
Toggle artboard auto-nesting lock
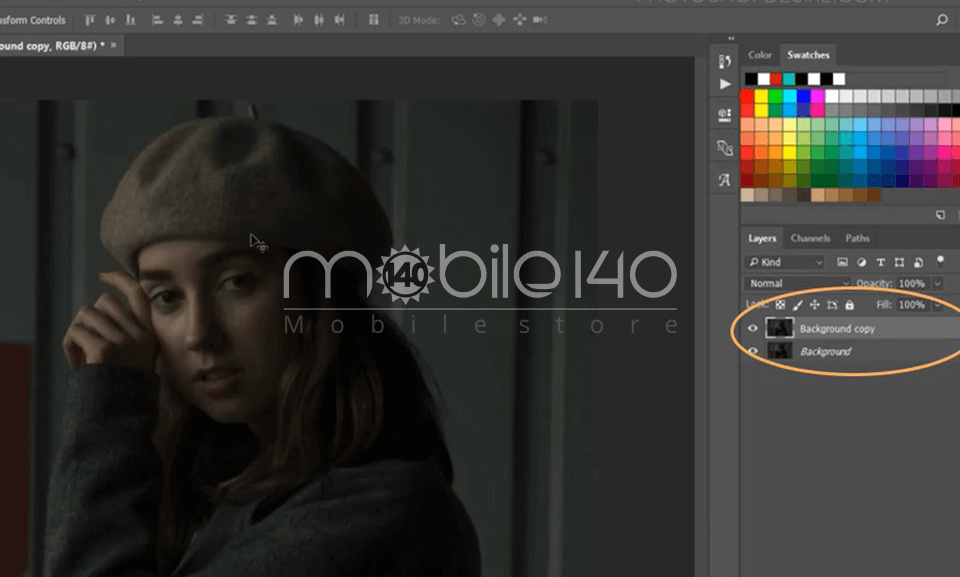[x=832, y=304]
